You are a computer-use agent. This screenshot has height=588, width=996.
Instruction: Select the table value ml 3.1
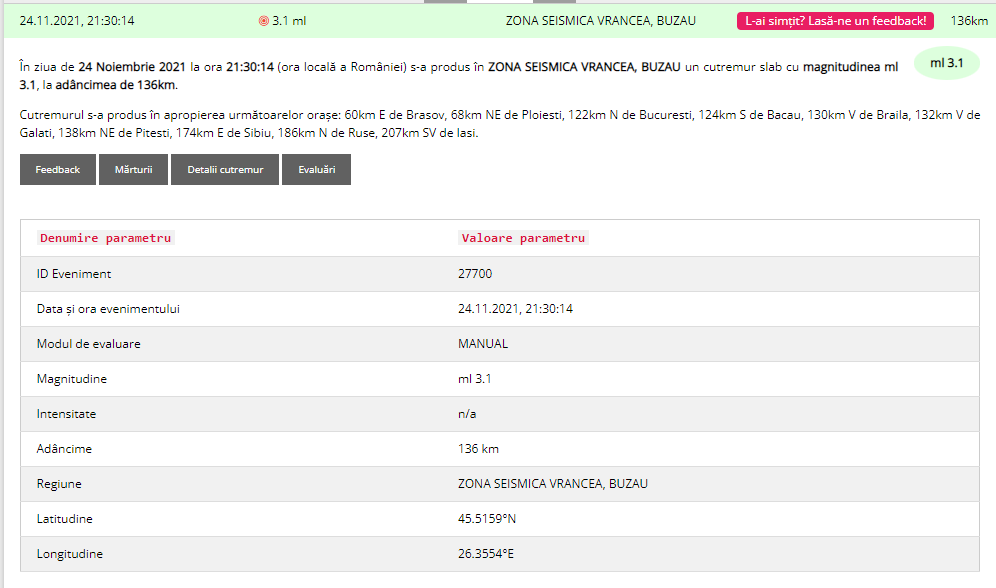coord(474,378)
